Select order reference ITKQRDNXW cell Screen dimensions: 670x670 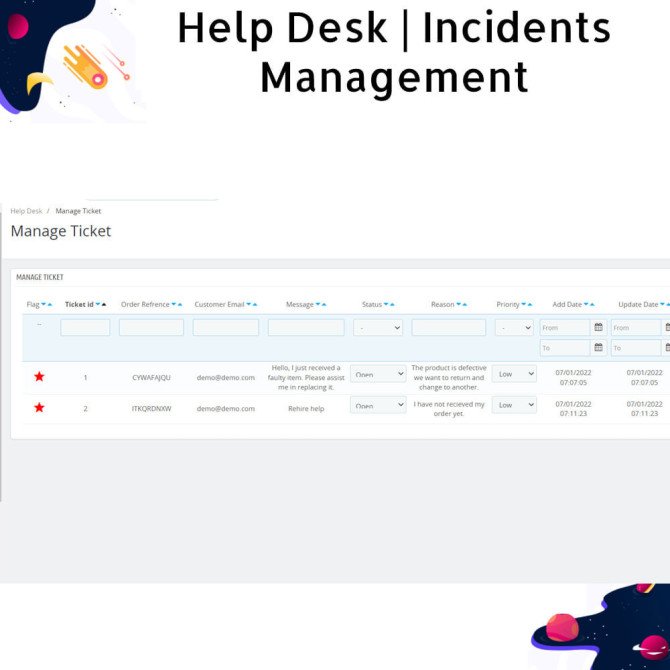click(x=151, y=408)
